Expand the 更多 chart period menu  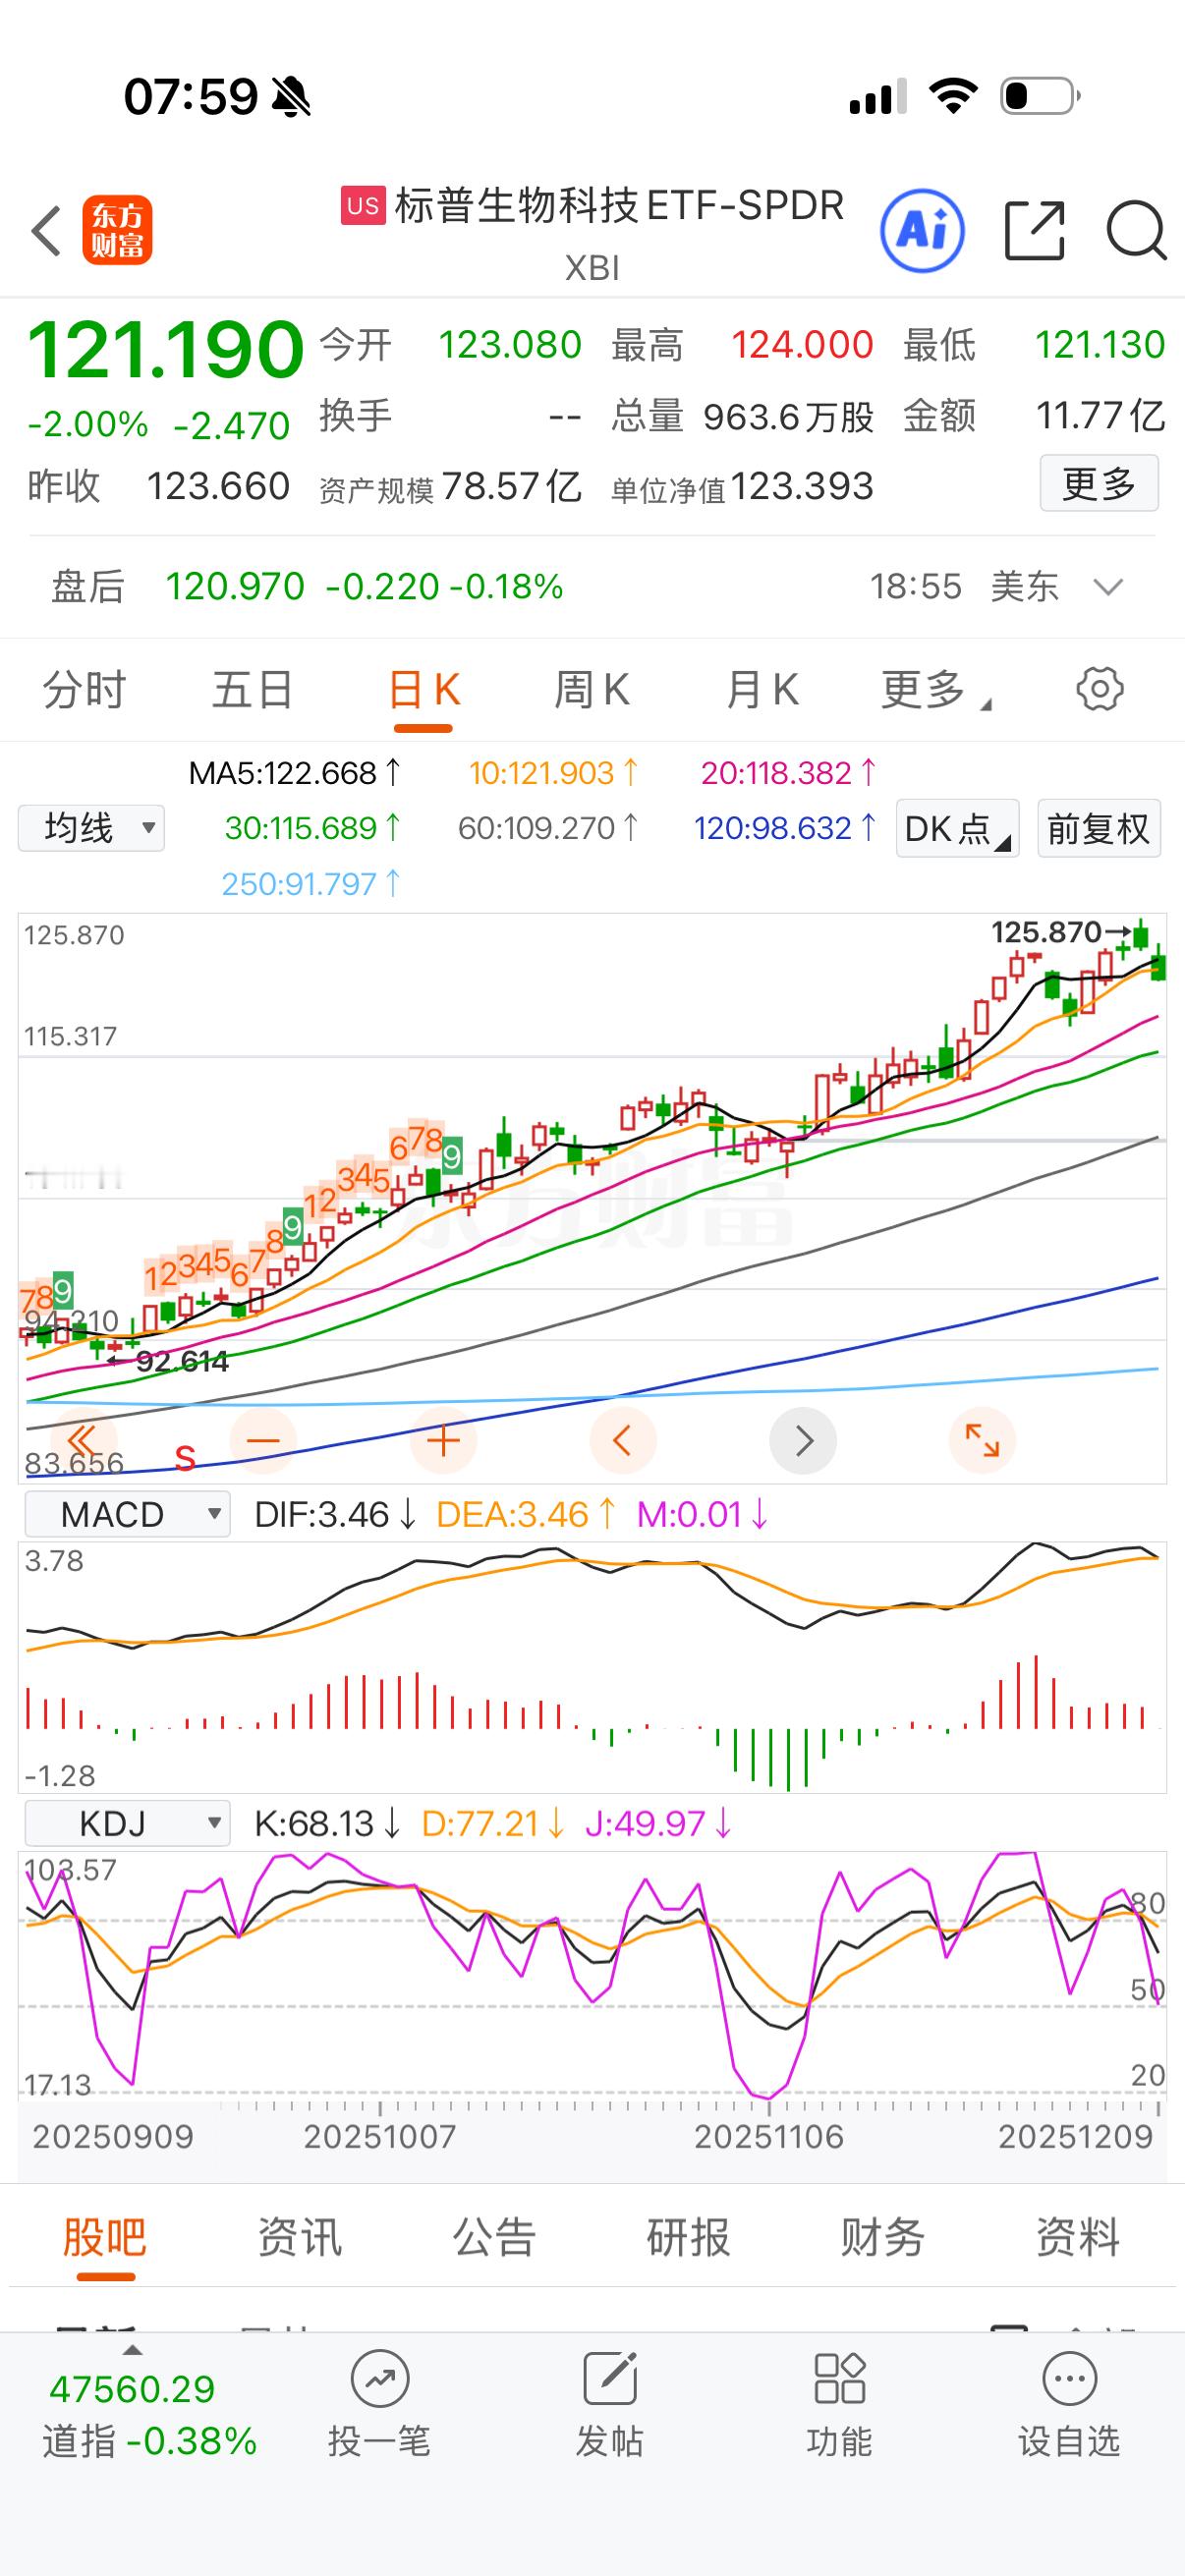pyautogui.click(x=935, y=690)
